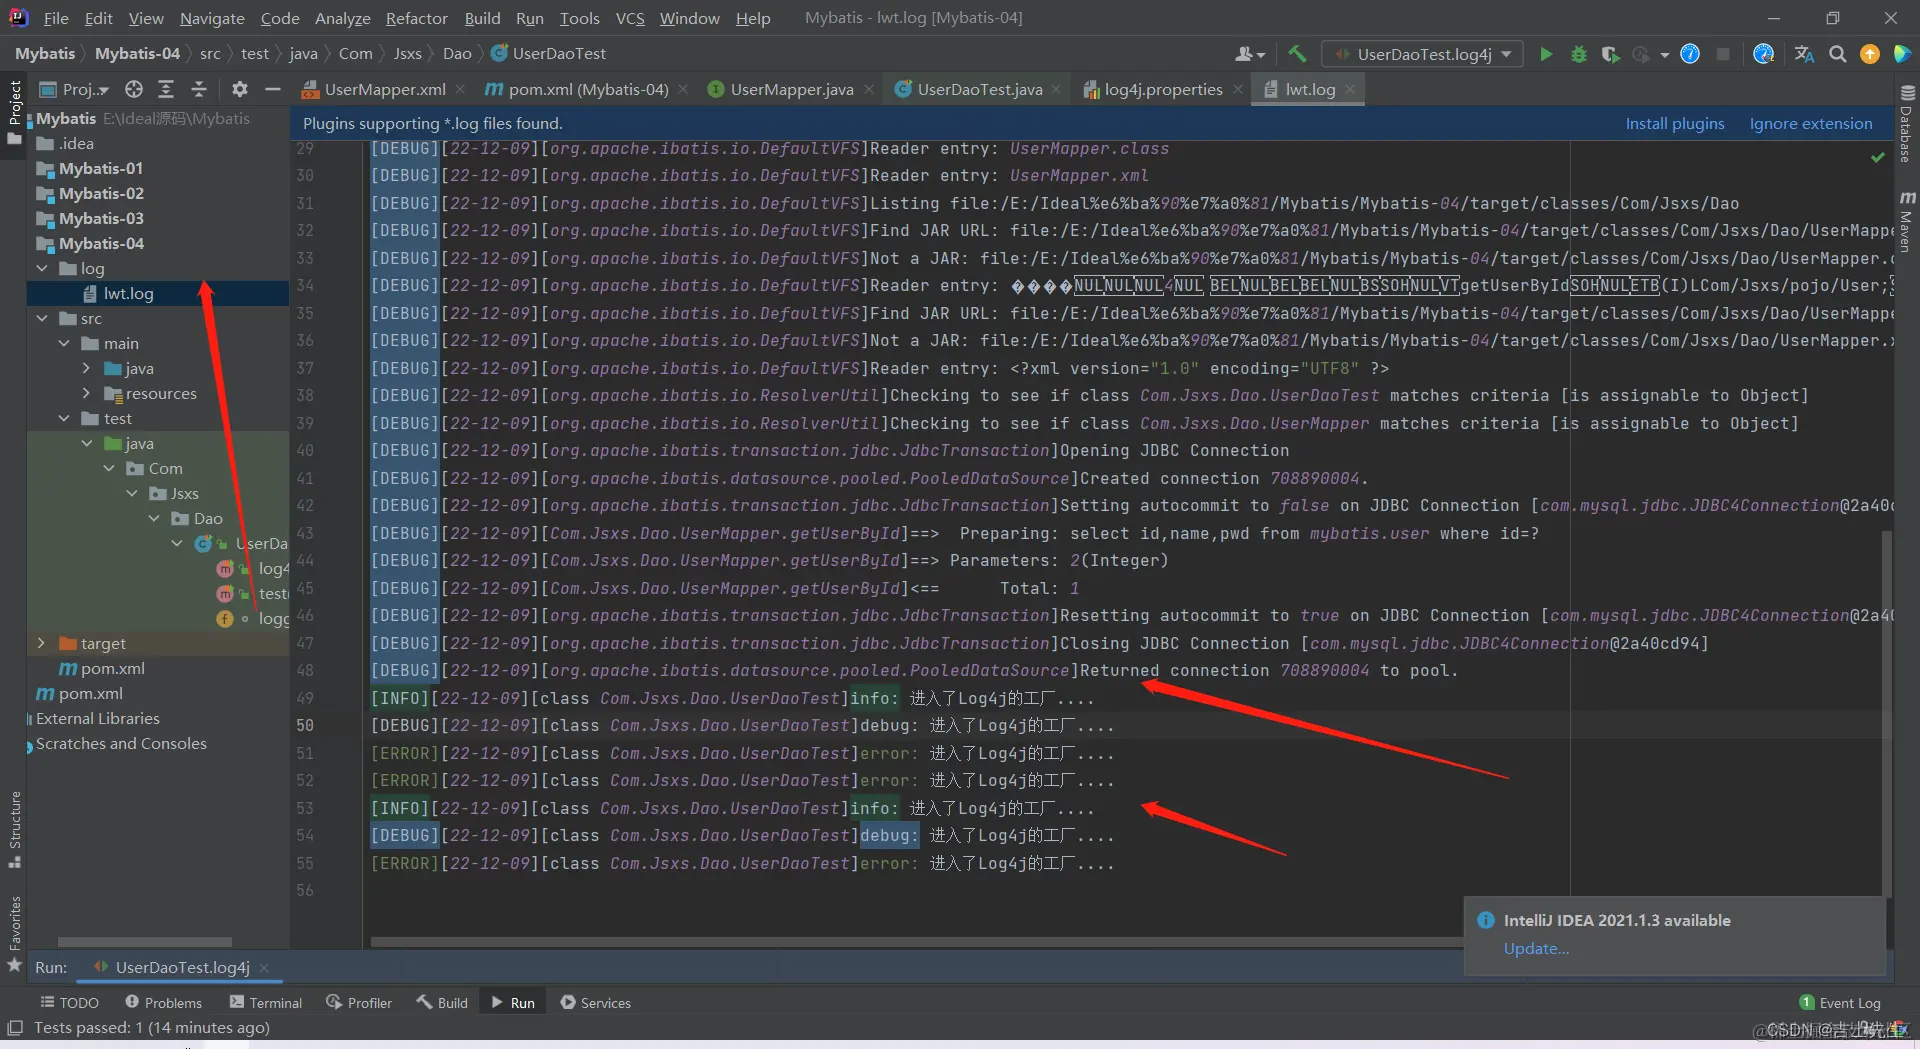Click the orange update arrow icon
Image resolution: width=1920 pixels, height=1049 pixels.
click(x=1870, y=54)
